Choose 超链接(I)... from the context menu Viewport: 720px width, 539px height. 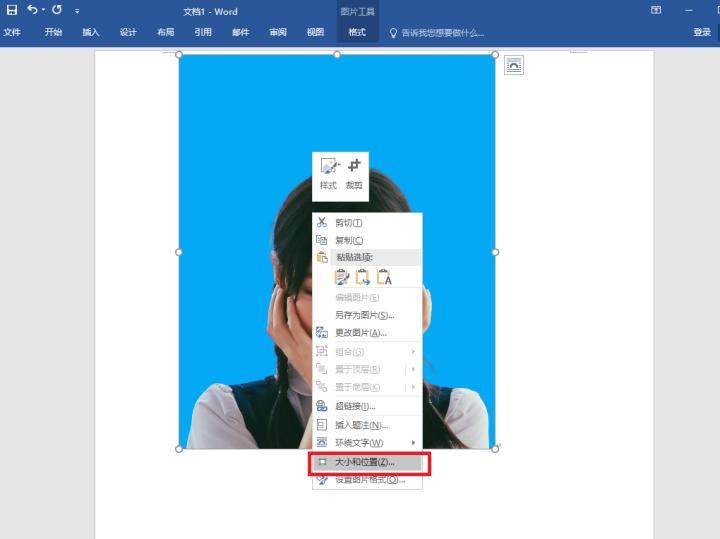[x=367, y=406]
